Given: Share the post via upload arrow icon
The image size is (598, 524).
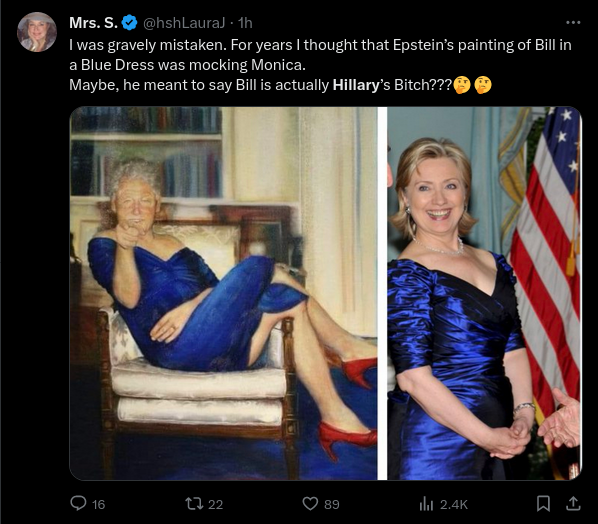Looking at the screenshot, I should click(x=573, y=504).
